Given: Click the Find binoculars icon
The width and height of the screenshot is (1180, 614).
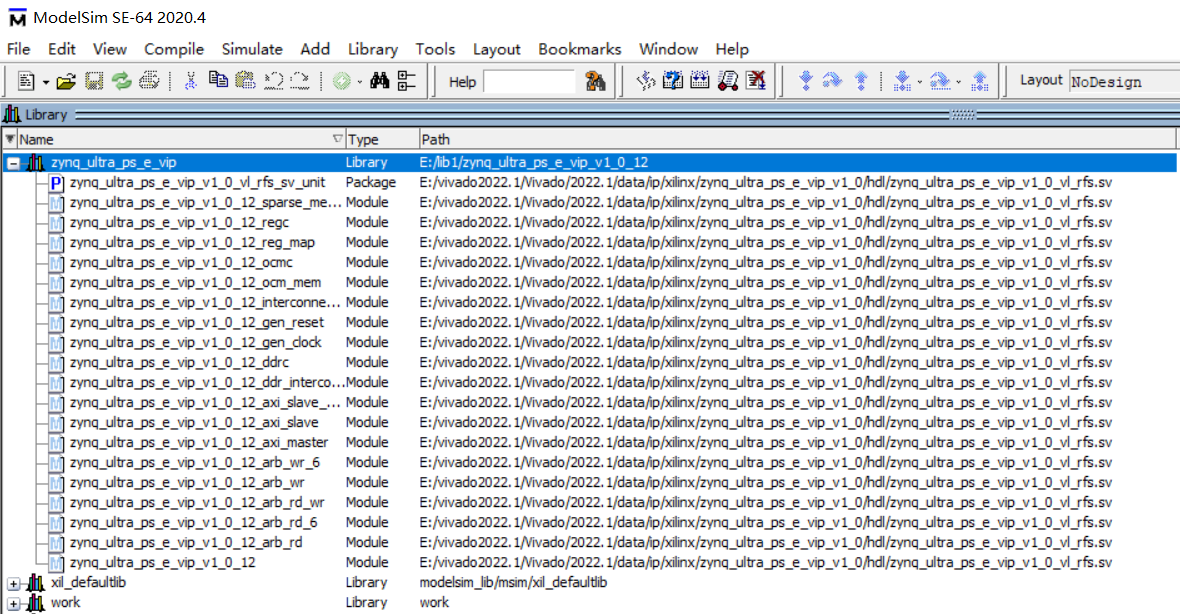Looking at the screenshot, I should 379,81.
